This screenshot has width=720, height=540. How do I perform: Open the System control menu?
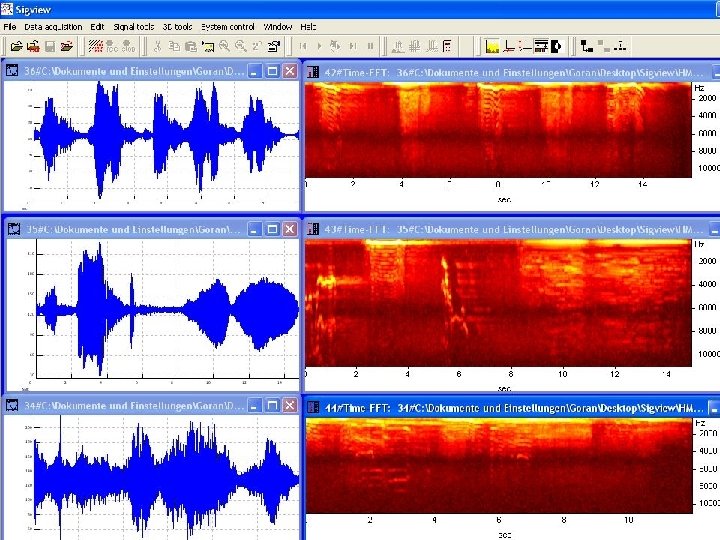(x=228, y=27)
